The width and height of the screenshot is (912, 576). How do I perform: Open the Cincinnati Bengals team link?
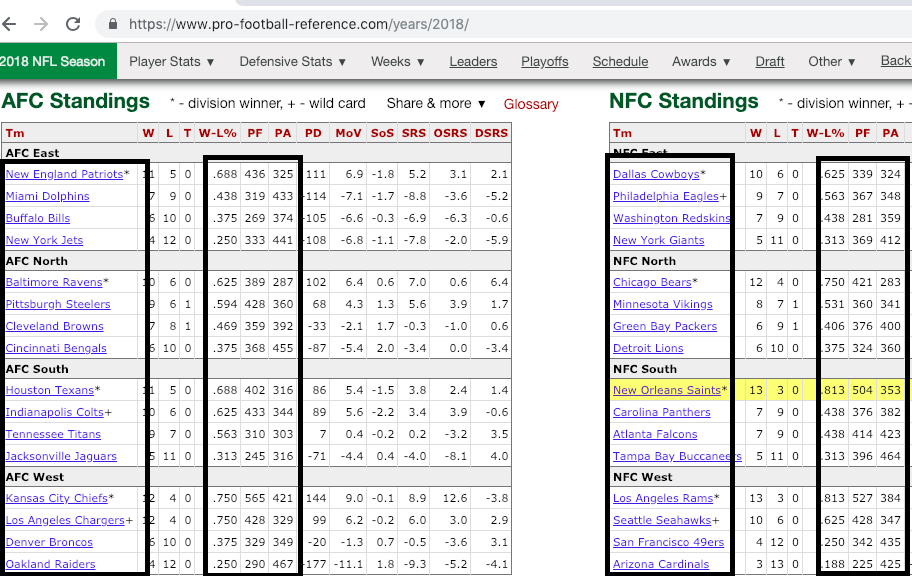[x=56, y=349]
